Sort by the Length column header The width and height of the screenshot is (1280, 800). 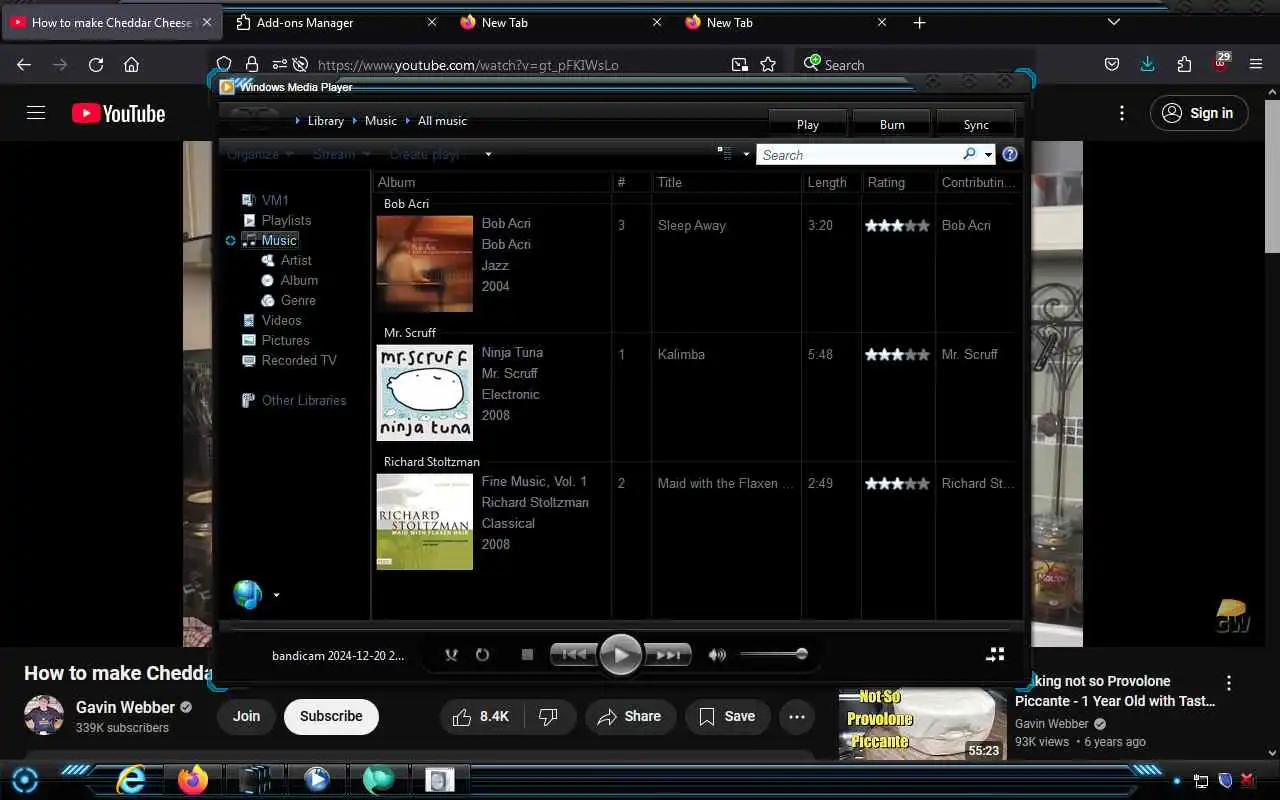point(831,182)
